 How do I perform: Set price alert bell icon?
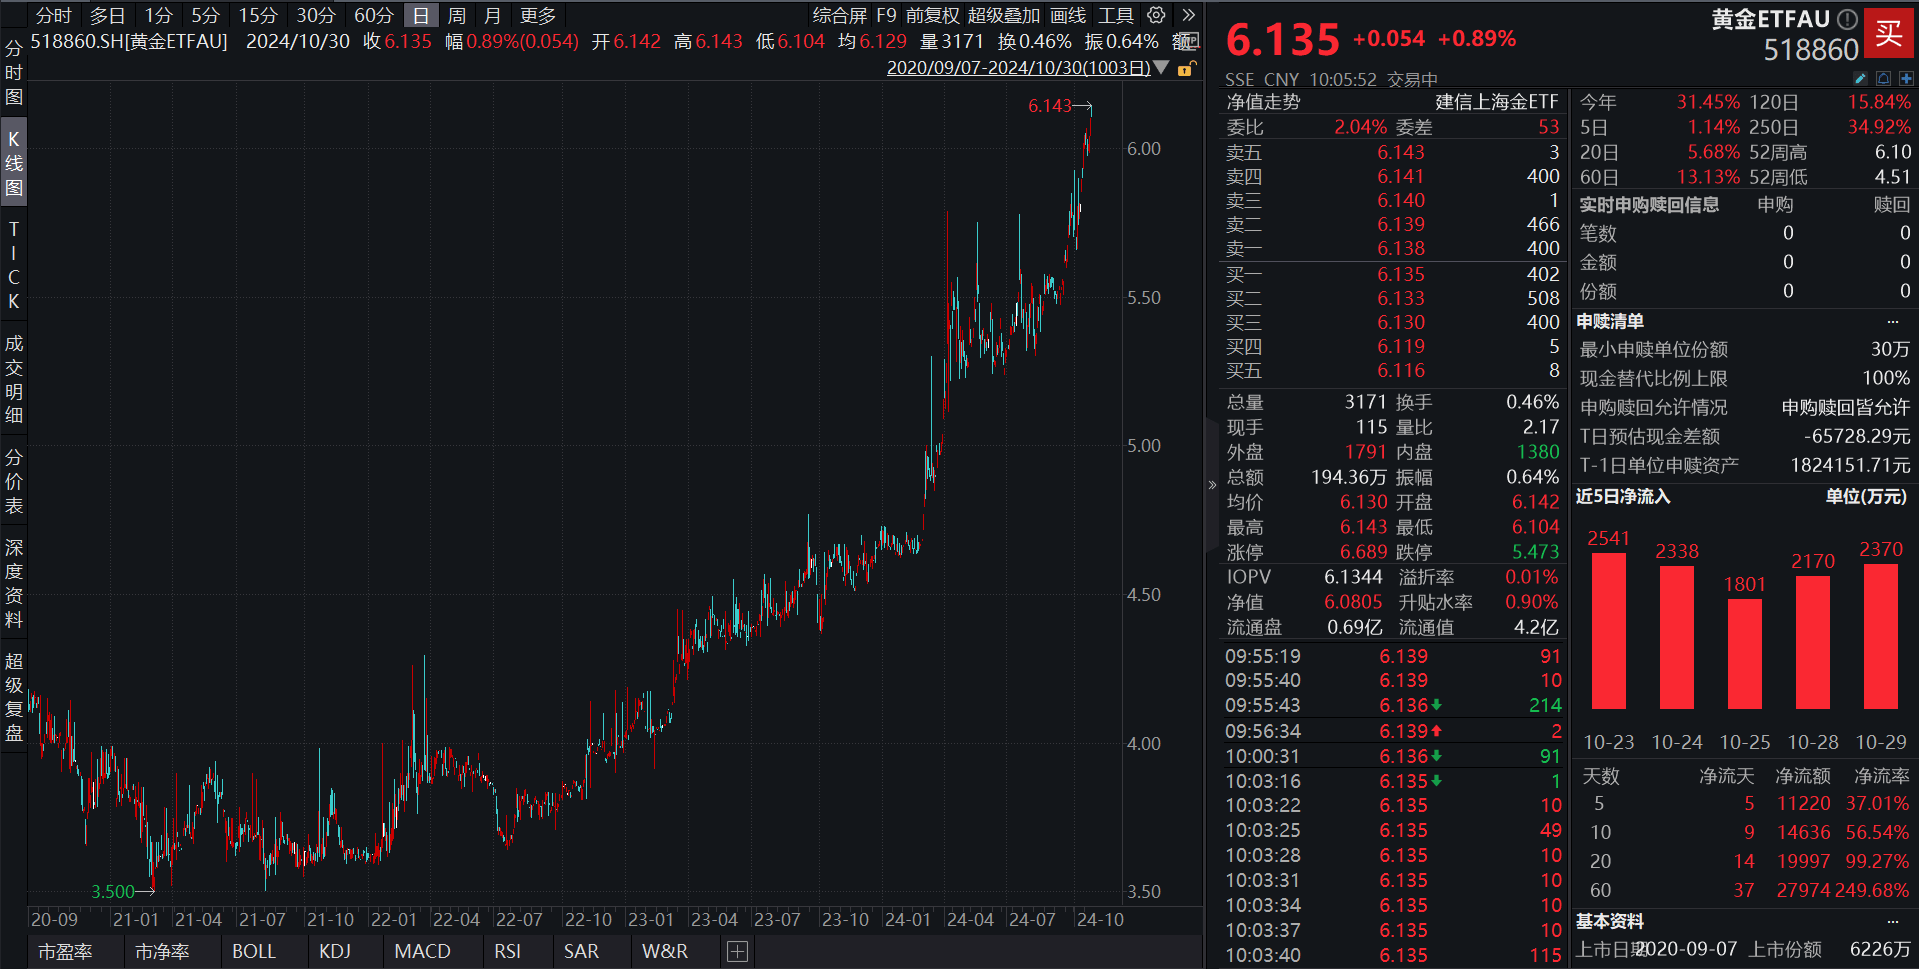(x=1883, y=78)
